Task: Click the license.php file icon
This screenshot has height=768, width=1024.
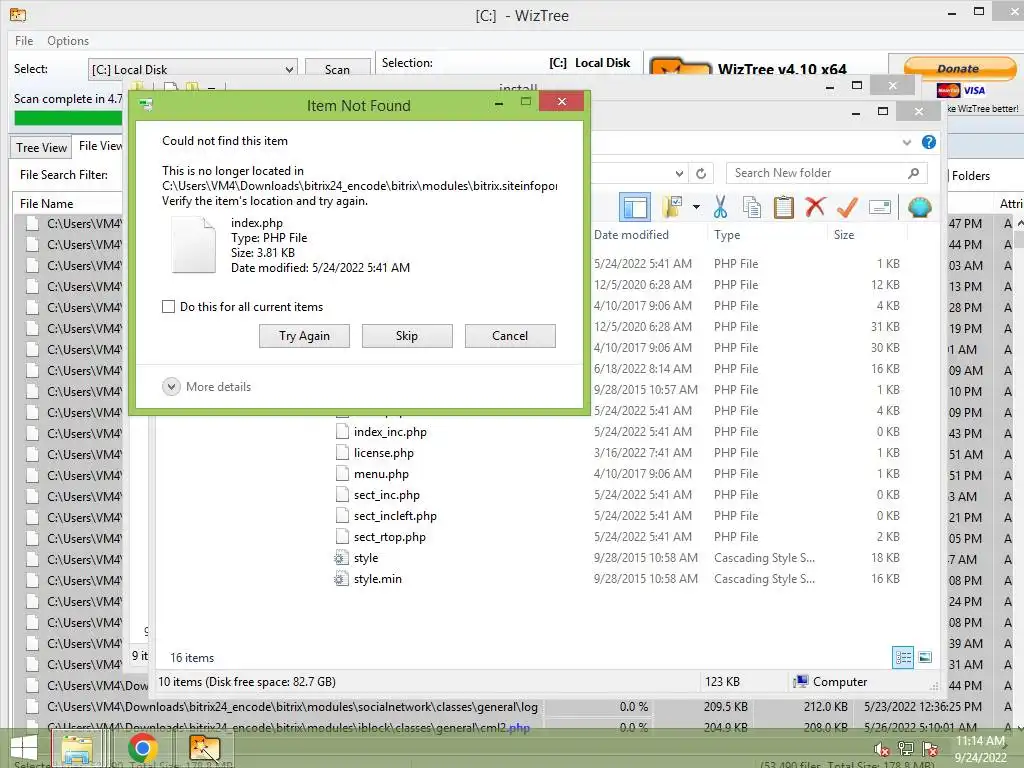Action: tap(342, 453)
